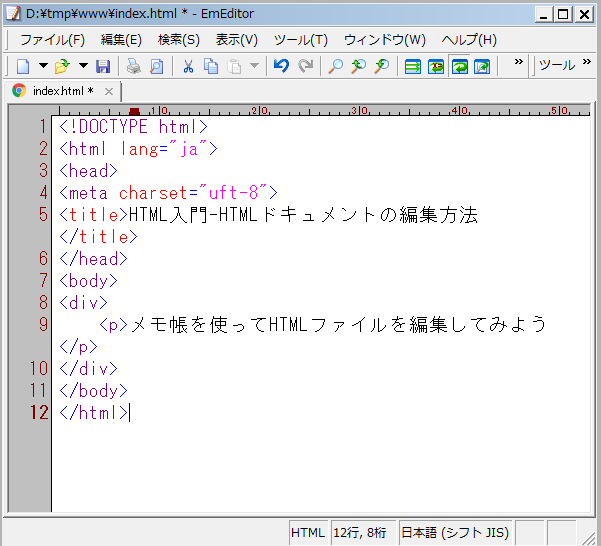Select Wrap by Characters icon
The height and width of the screenshot is (546, 601).
[x=436, y=67]
